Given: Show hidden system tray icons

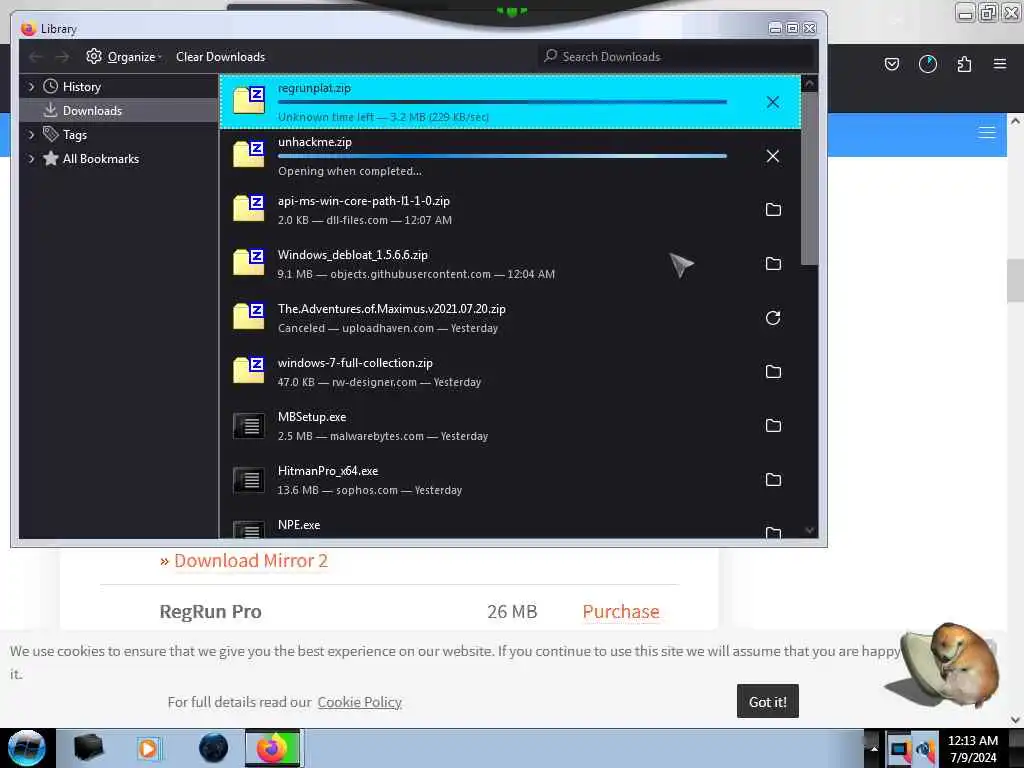Looking at the screenshot, I should coord(874,749).
